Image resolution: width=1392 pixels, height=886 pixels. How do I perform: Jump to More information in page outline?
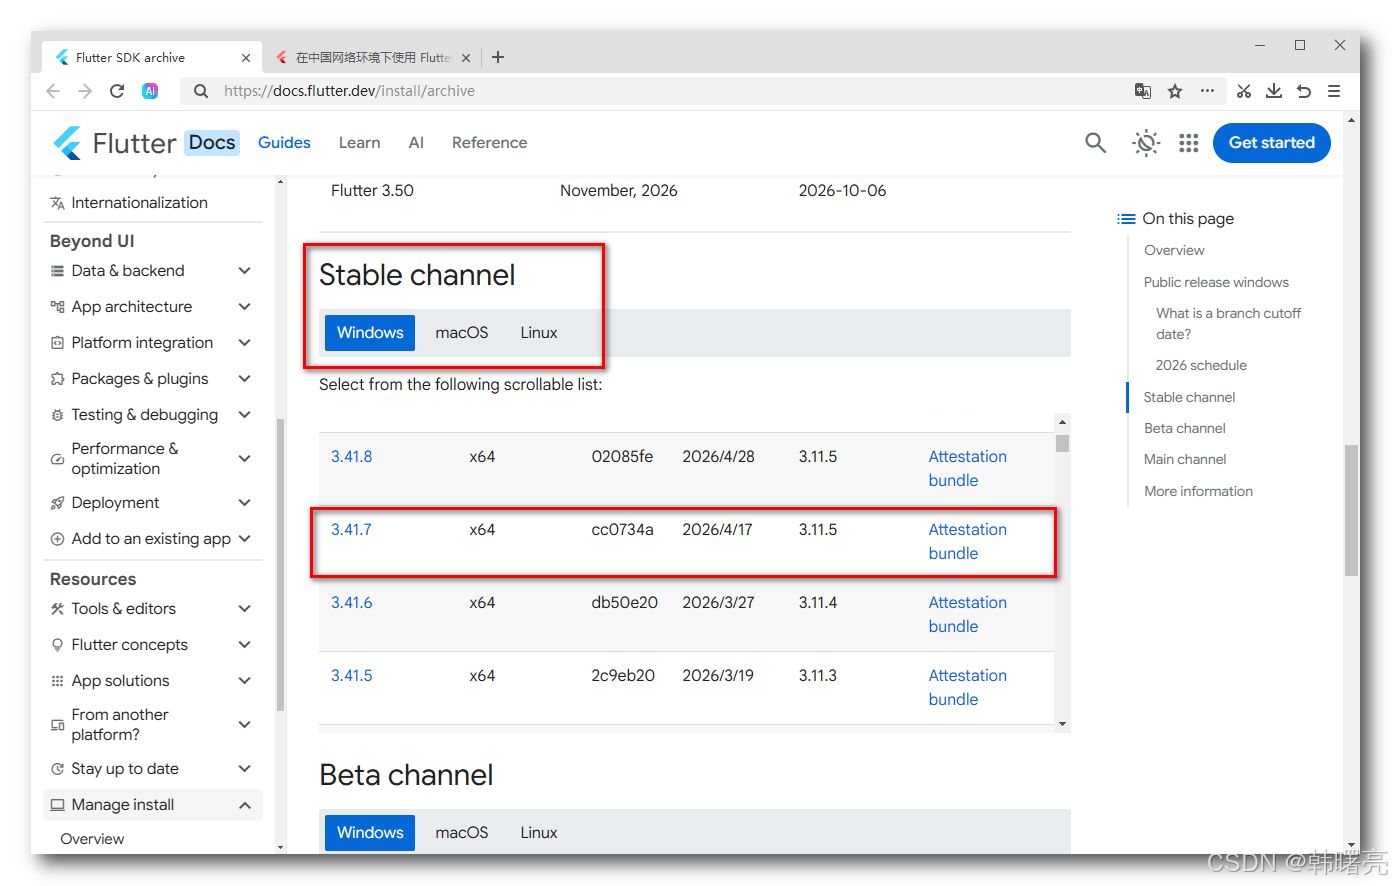point(1198,492)
